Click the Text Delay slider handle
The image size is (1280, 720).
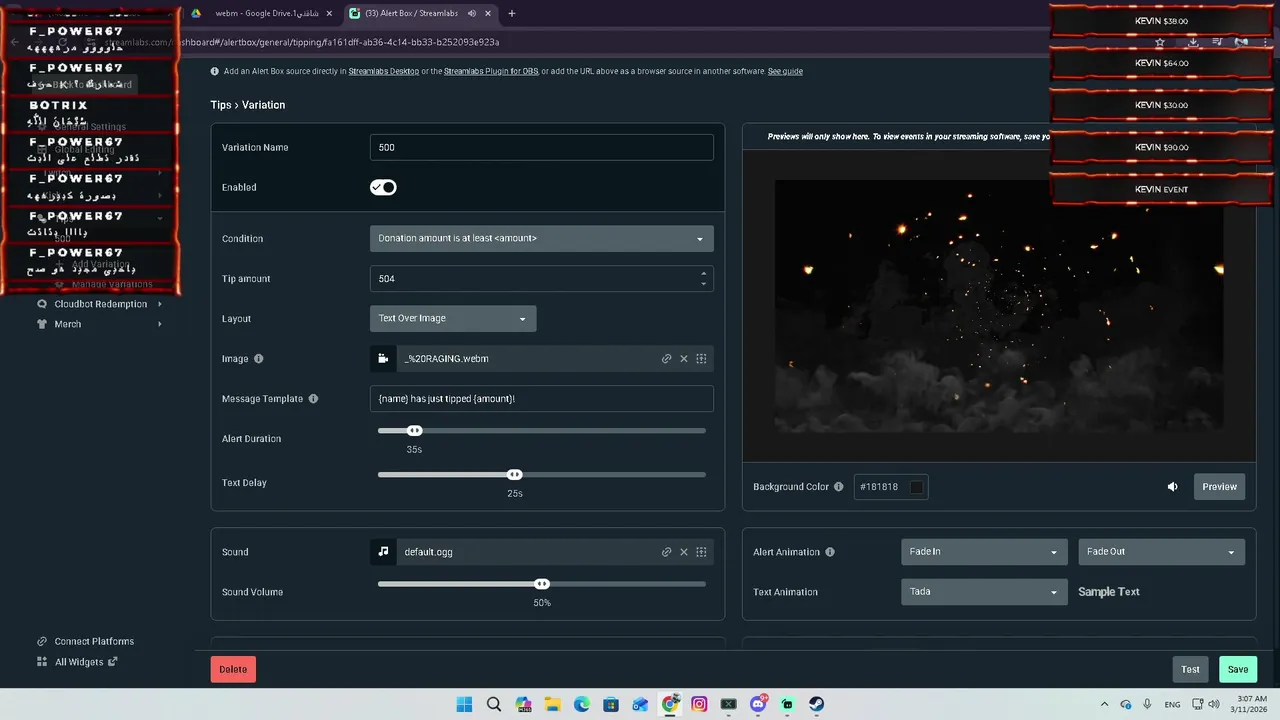pos(514,475)
